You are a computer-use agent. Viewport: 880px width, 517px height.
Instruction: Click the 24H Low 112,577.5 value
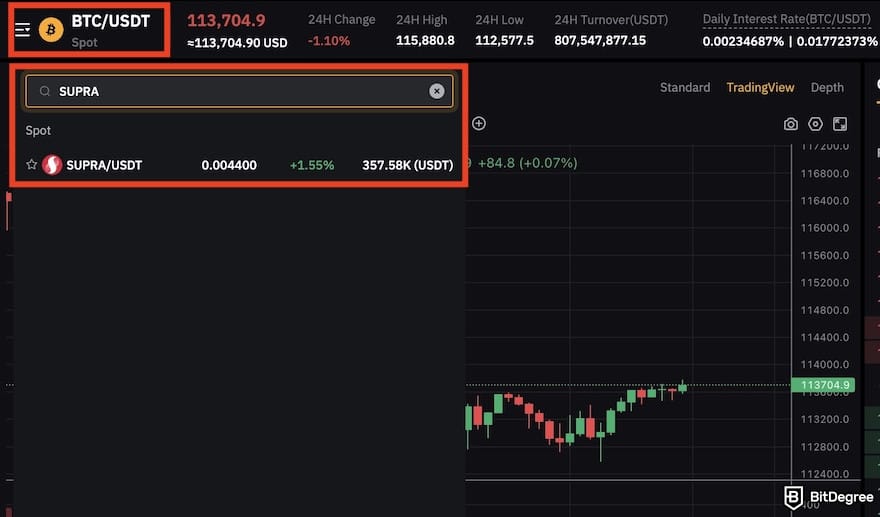coord(505,40)
